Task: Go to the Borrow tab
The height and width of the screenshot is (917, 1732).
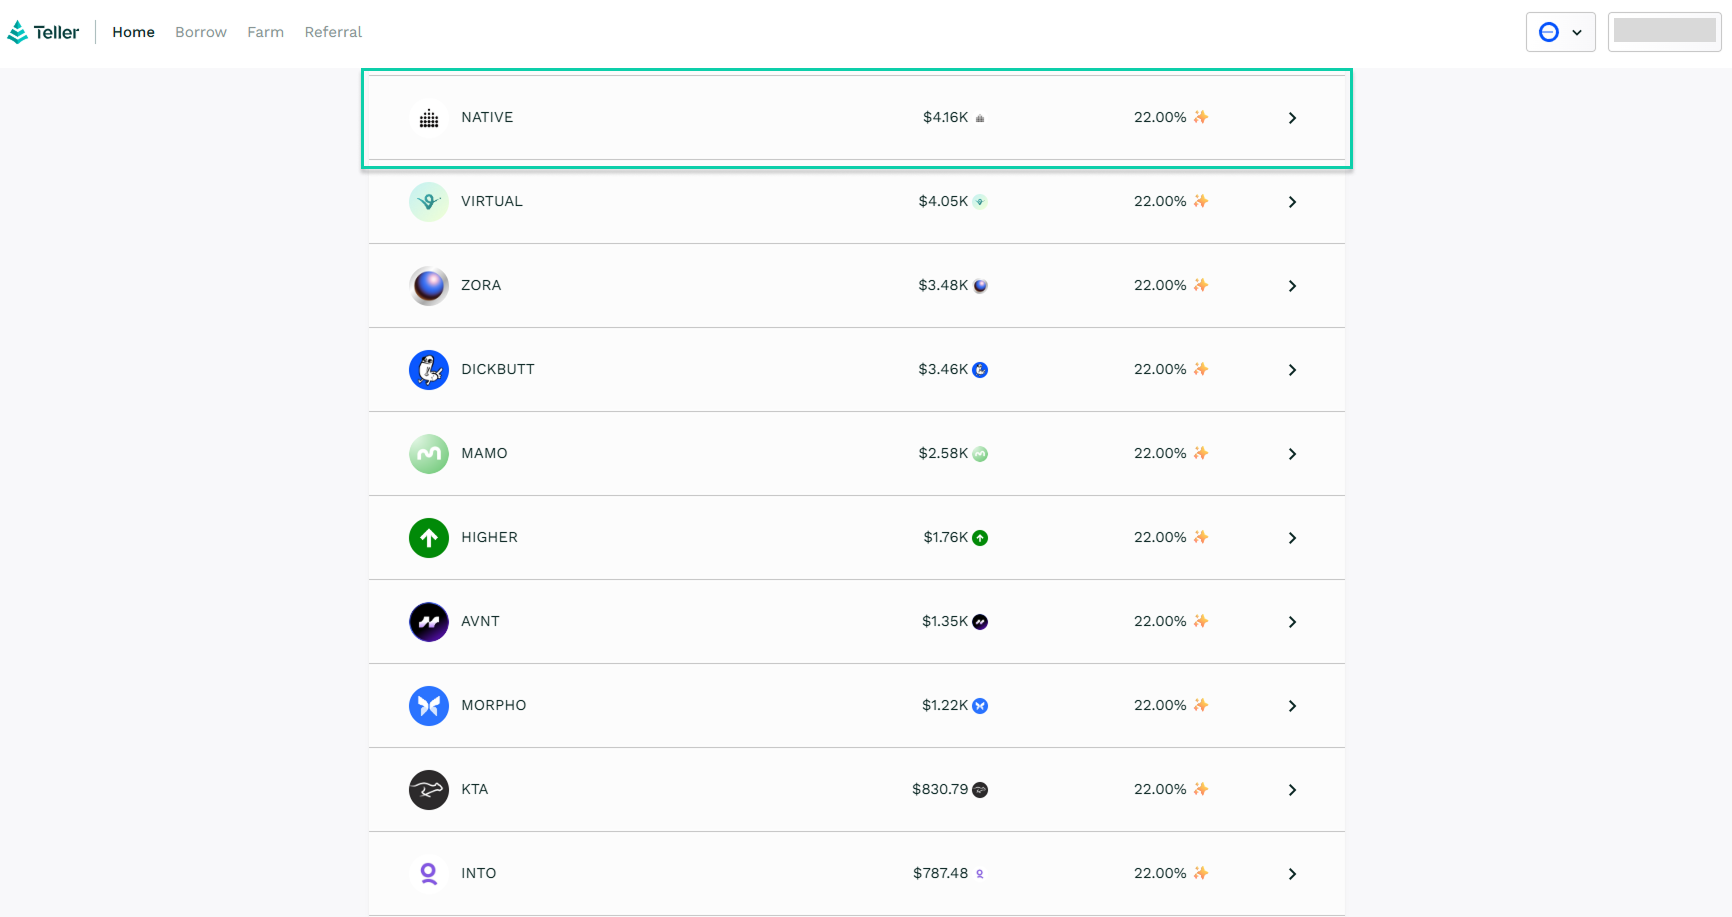Action: pyautogui.click(x=201, y=32)
